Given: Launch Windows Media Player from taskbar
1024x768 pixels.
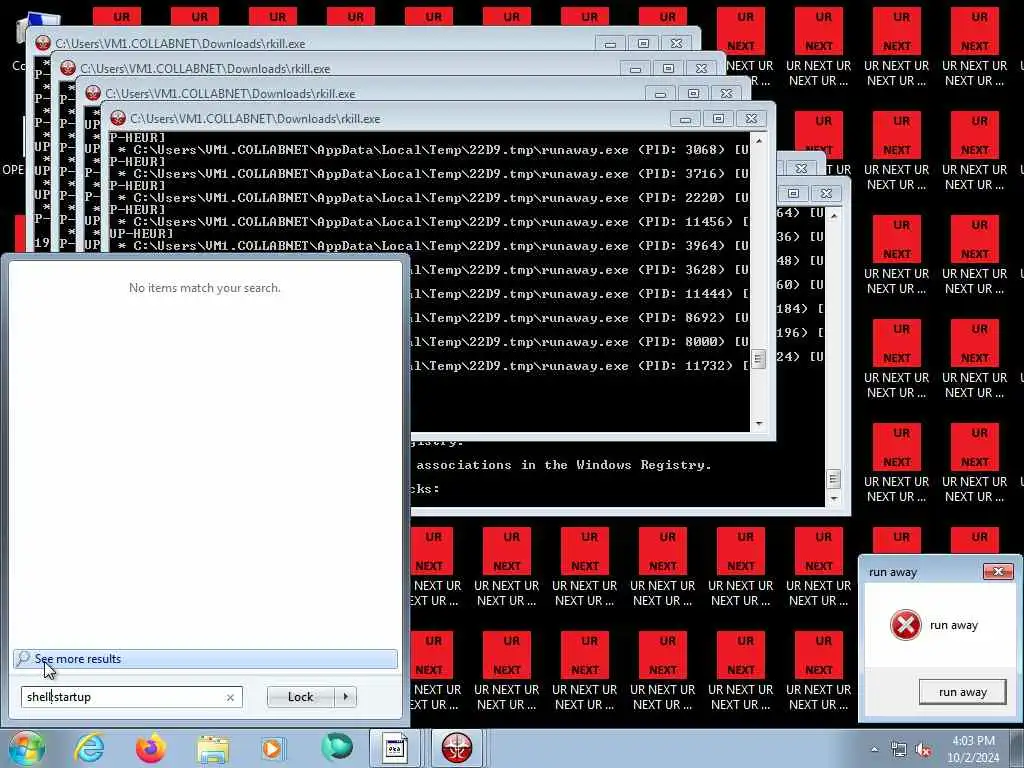Looking at the screenshot, I should [273, 748].
